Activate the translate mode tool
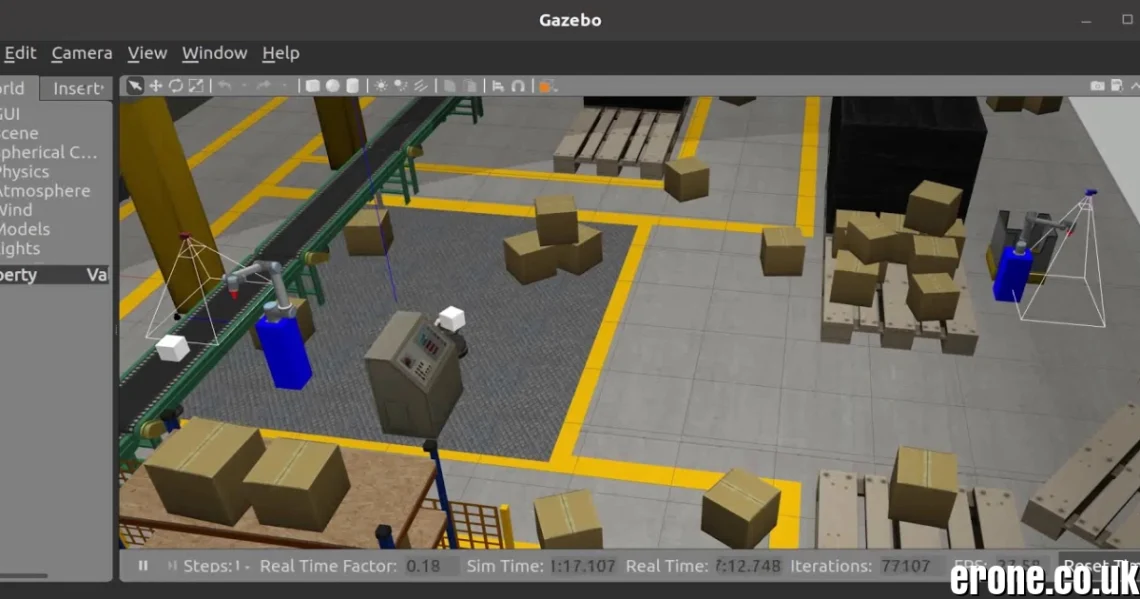The height and width of the screenshot is (599, 1140). pyautogui.click(x=156, y=86)
